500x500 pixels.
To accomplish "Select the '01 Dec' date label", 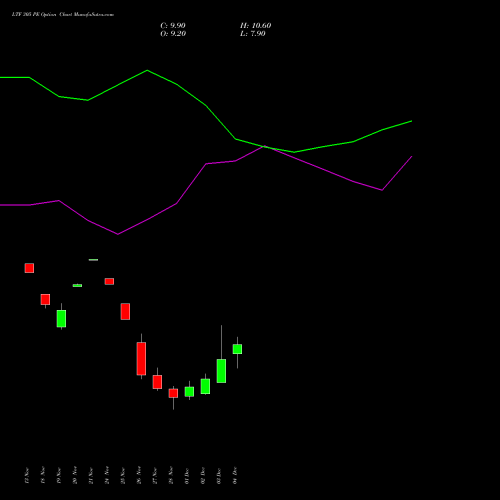I will point(187,475).
